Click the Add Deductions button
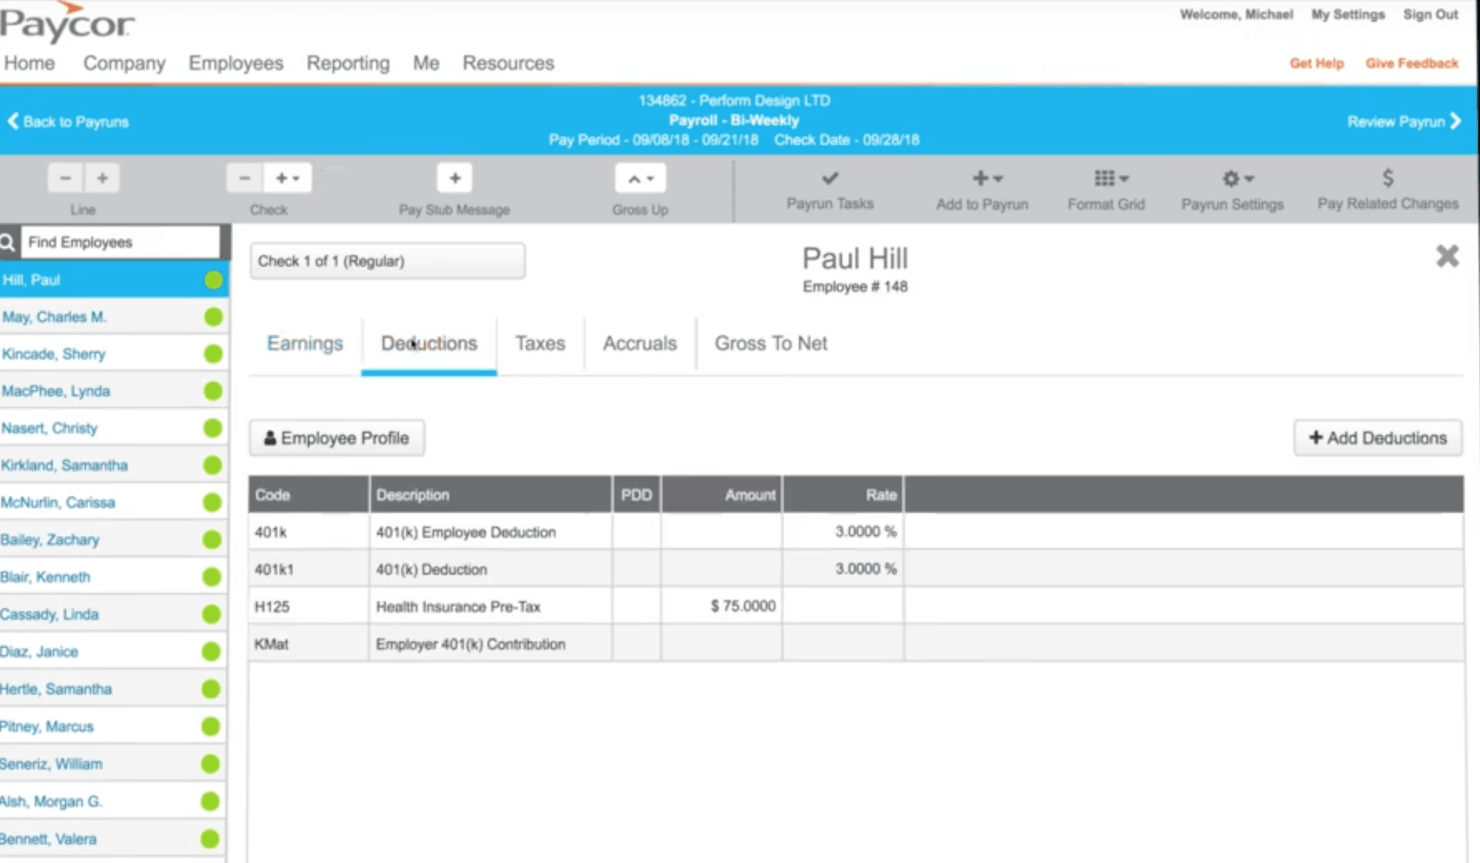1480x863 pixels. (x=1377, y=438)
